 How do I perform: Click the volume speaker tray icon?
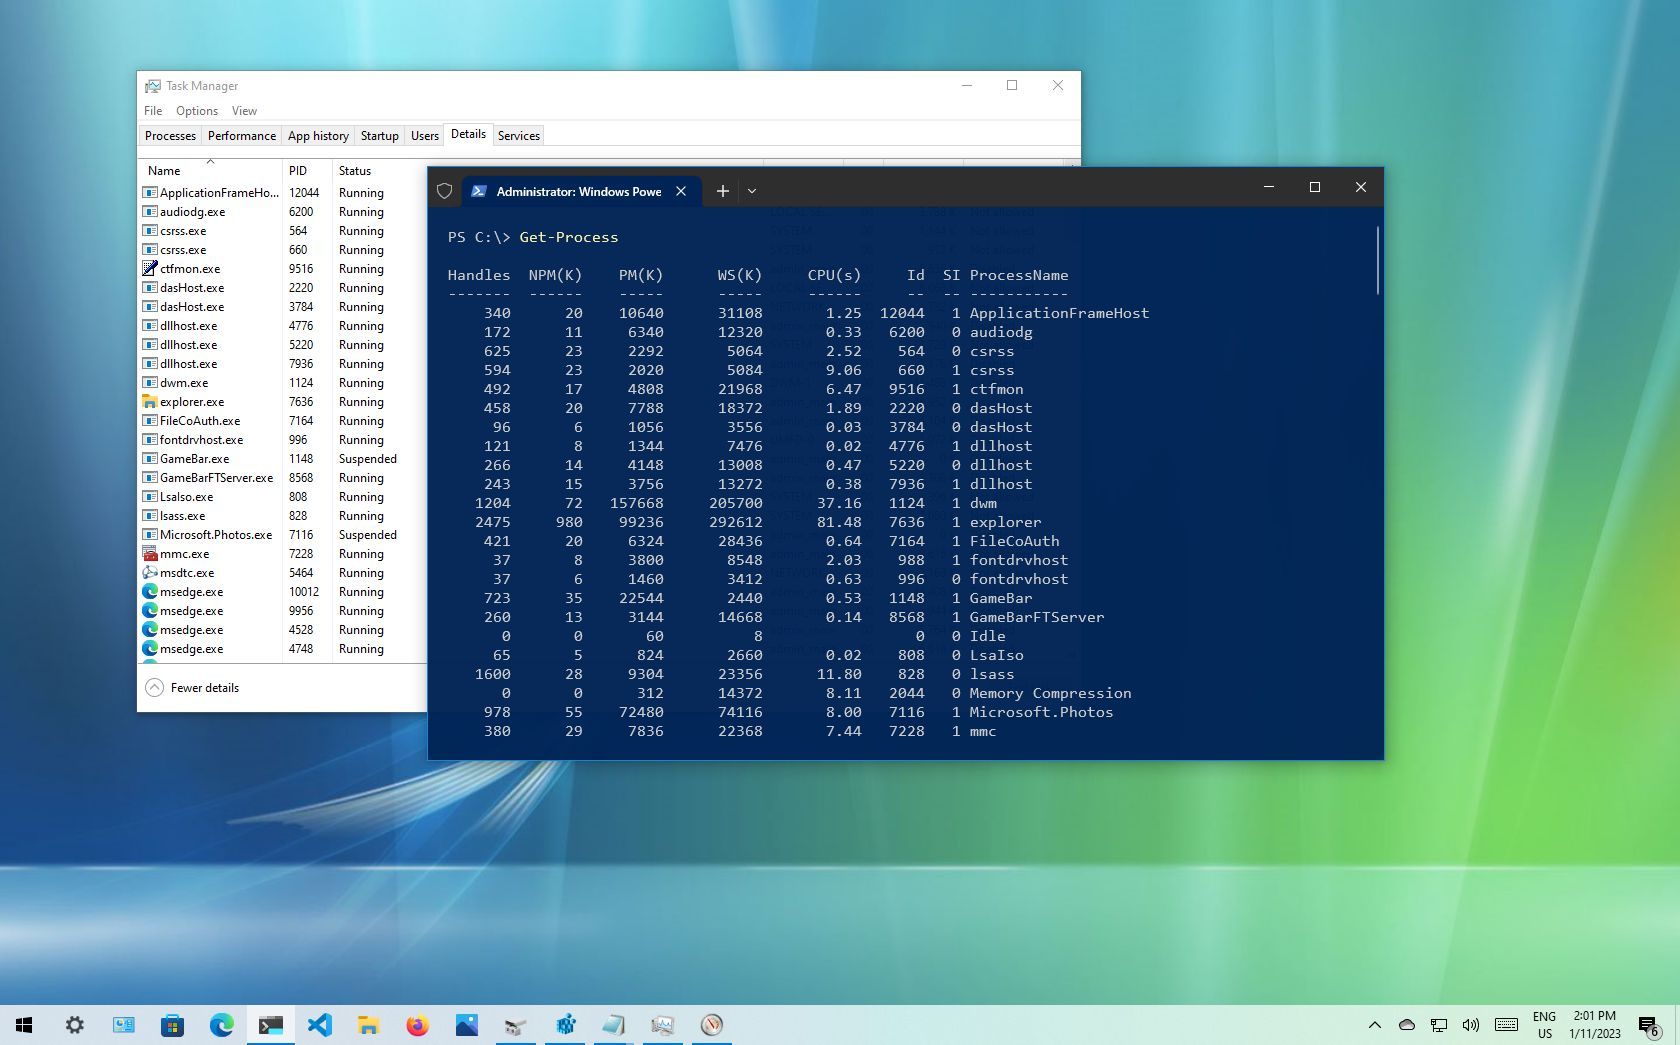(x=1470, y=1025)
